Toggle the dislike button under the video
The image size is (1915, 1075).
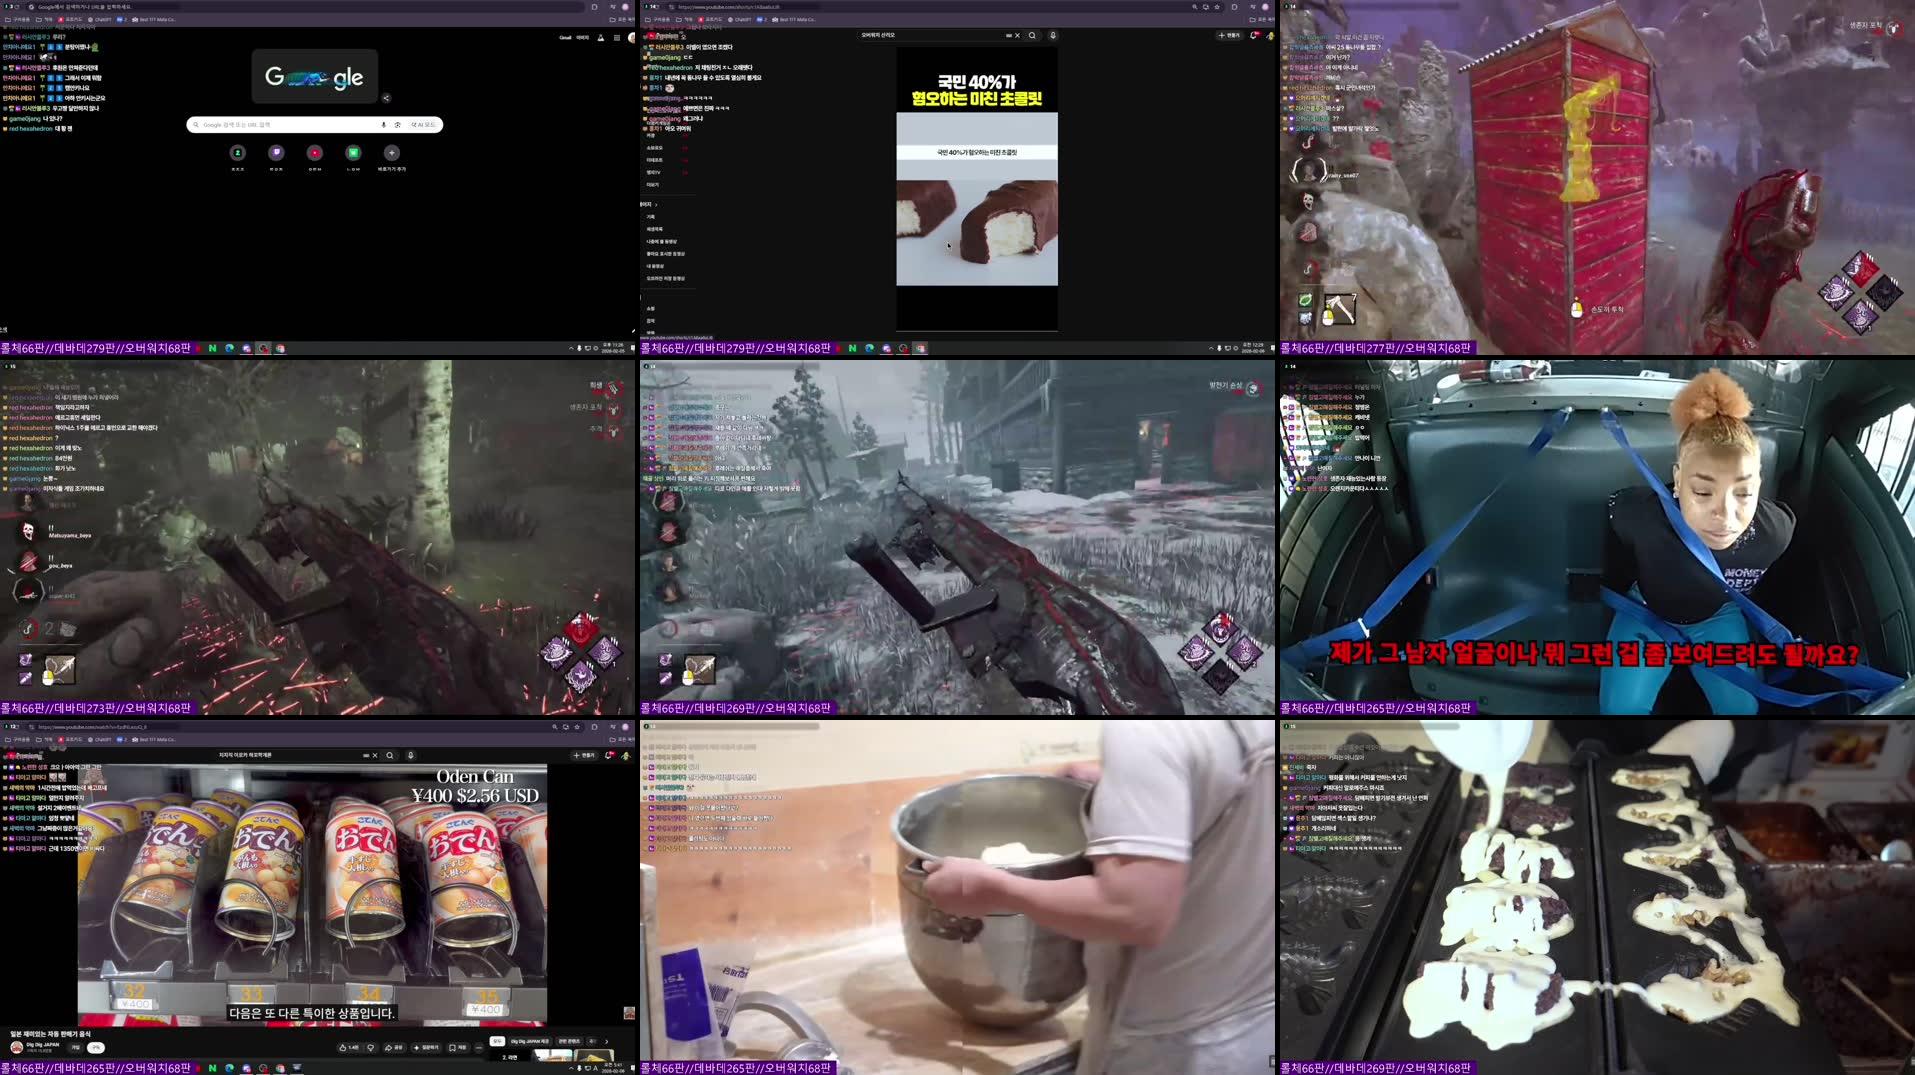click(370, 1047)
